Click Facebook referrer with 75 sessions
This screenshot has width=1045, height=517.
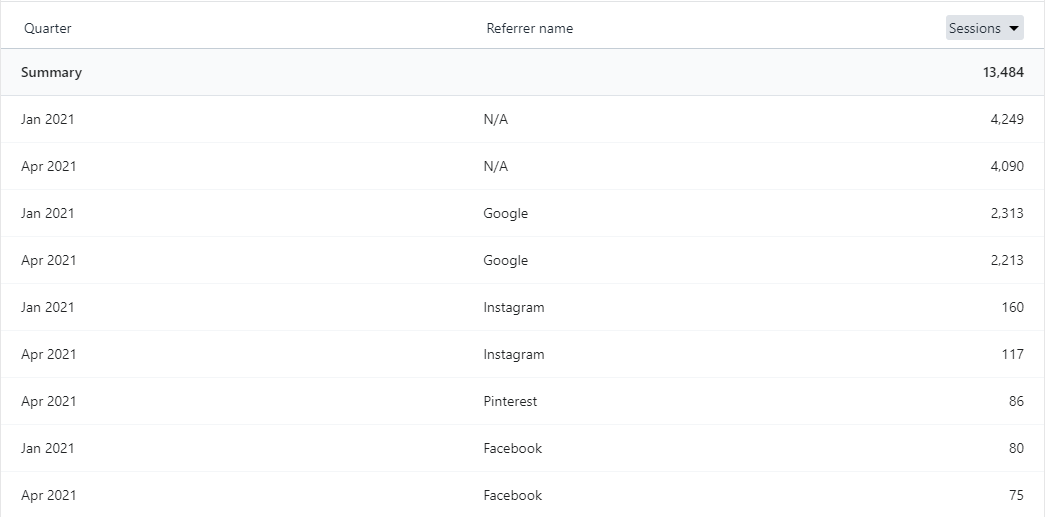click(513, 495)
